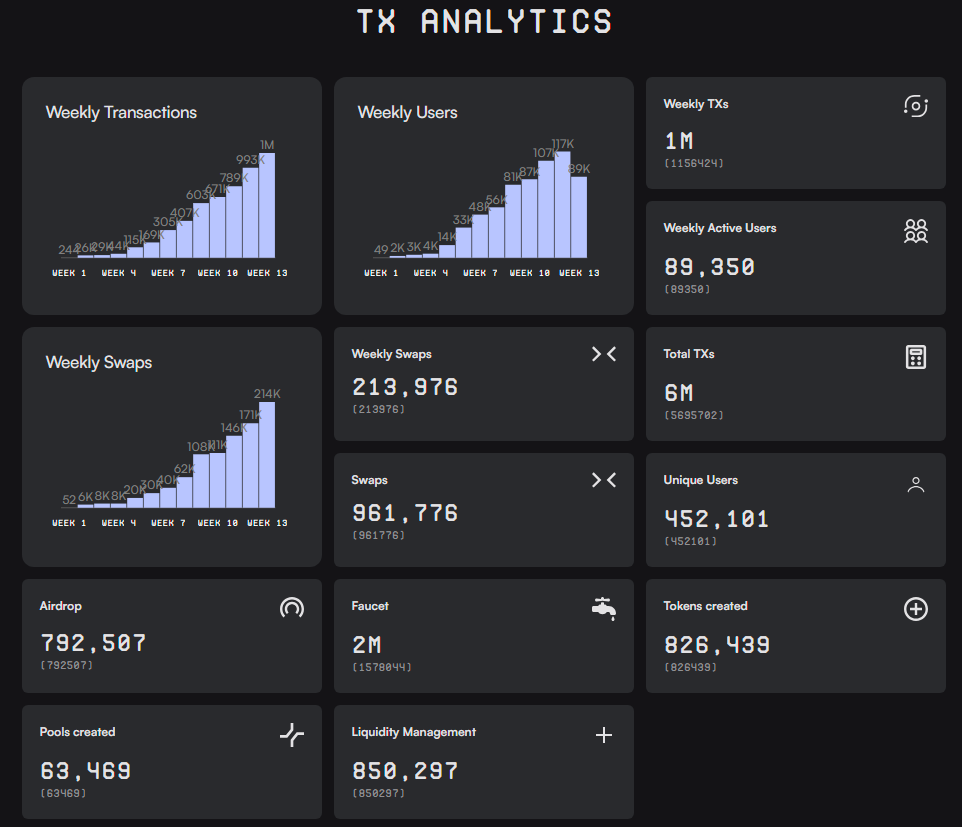Click the calculator icon on Total TXs card

(915, 357)
